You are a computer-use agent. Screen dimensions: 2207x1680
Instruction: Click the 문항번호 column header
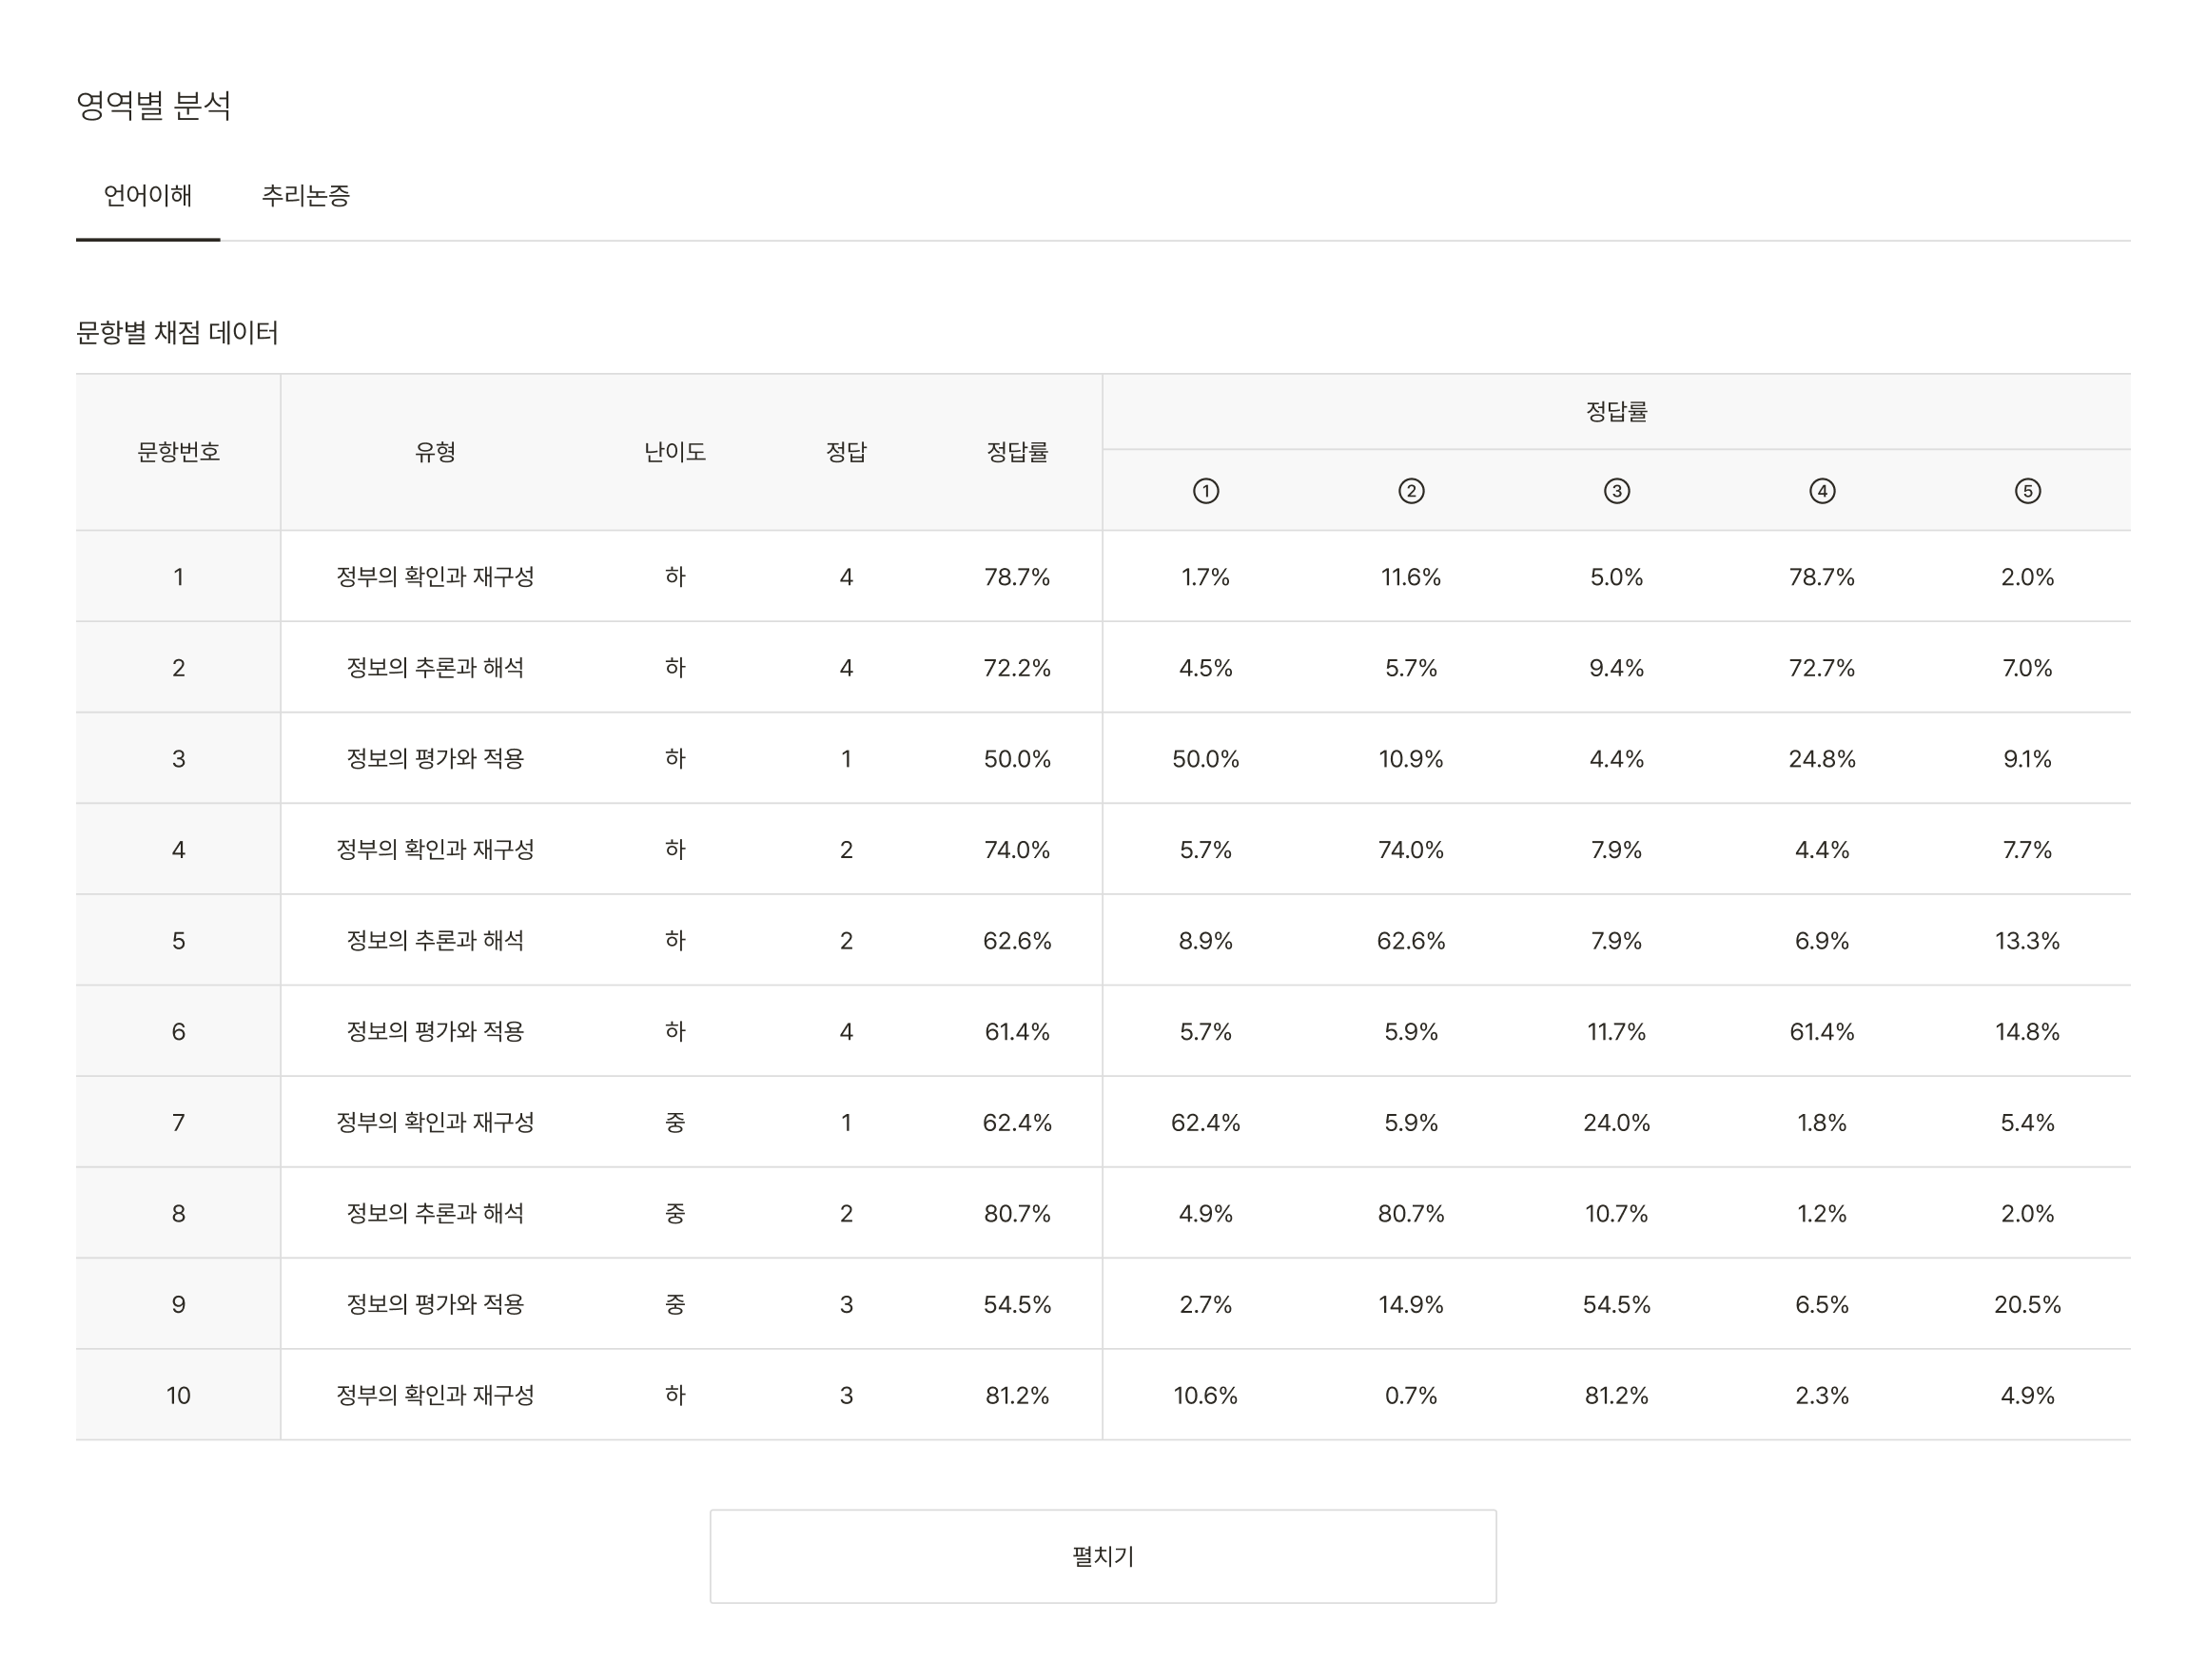pyautogui.click(x=178, y=452)
